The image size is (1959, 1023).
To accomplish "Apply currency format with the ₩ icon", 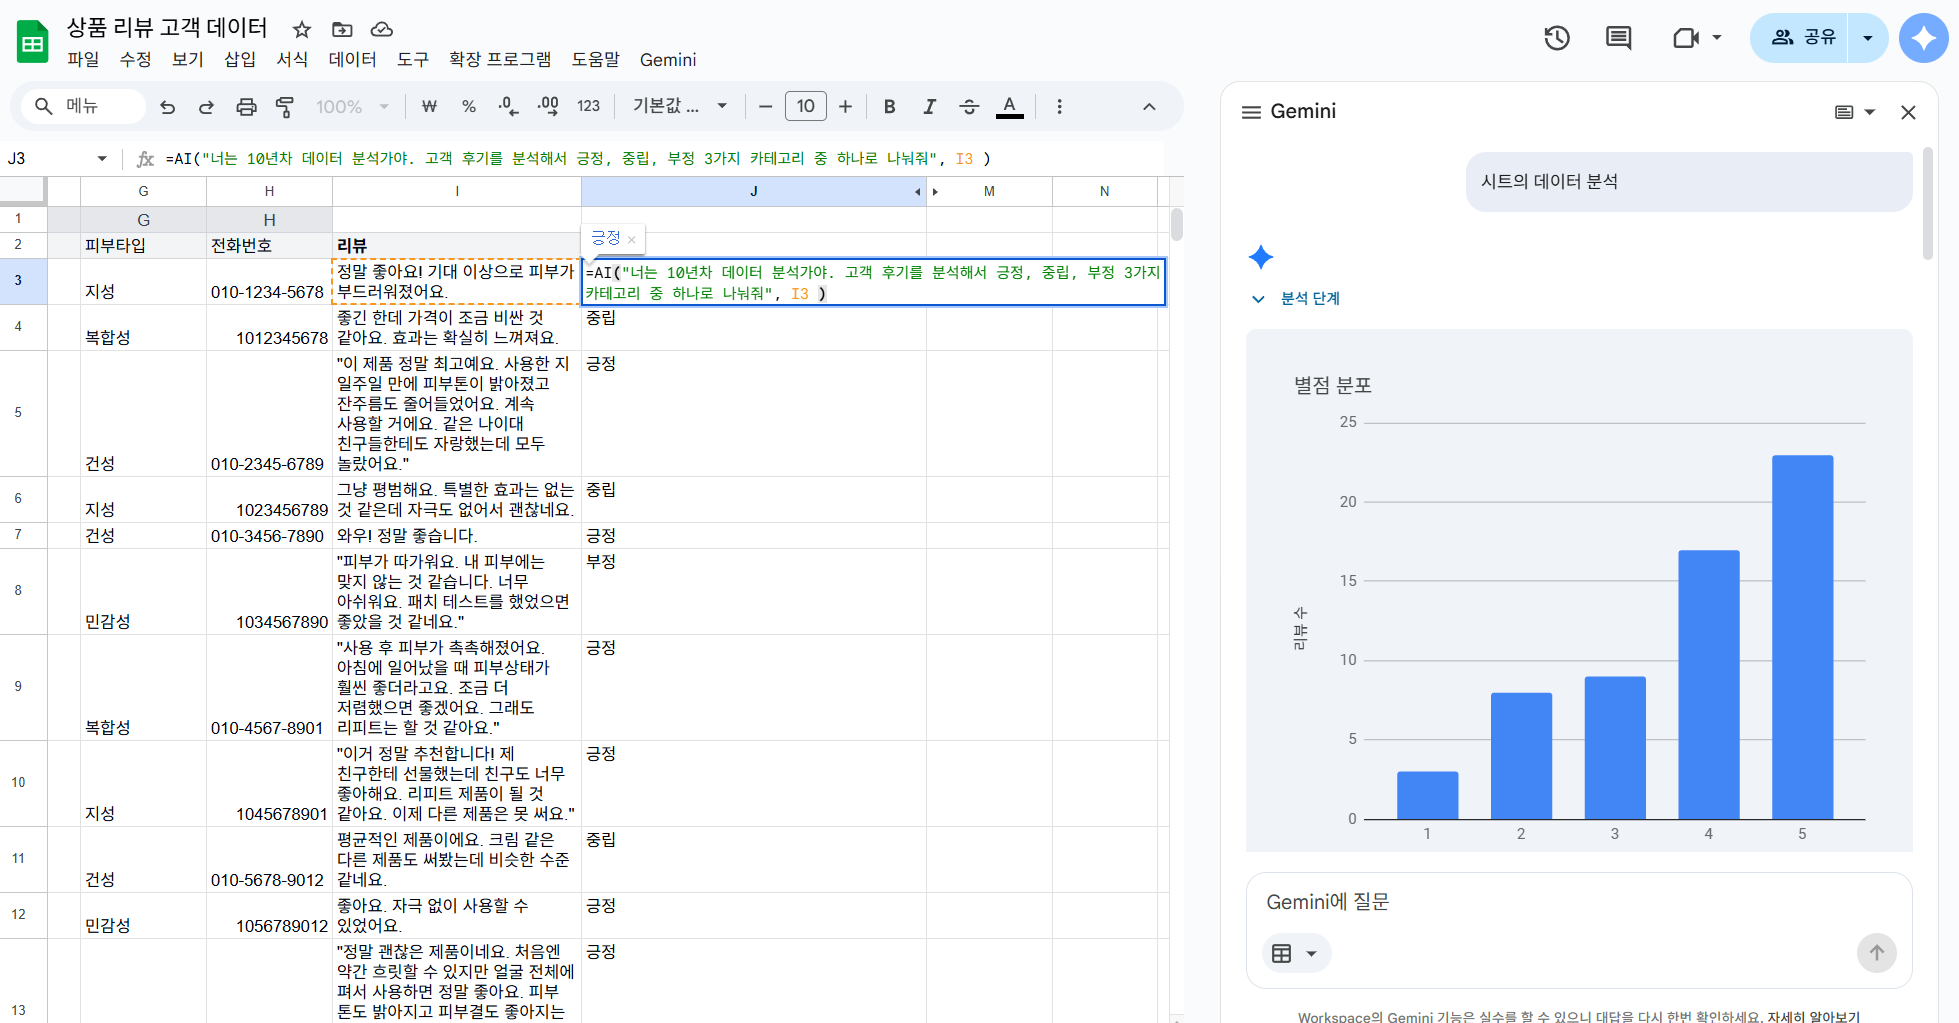I will click(428, 106).
